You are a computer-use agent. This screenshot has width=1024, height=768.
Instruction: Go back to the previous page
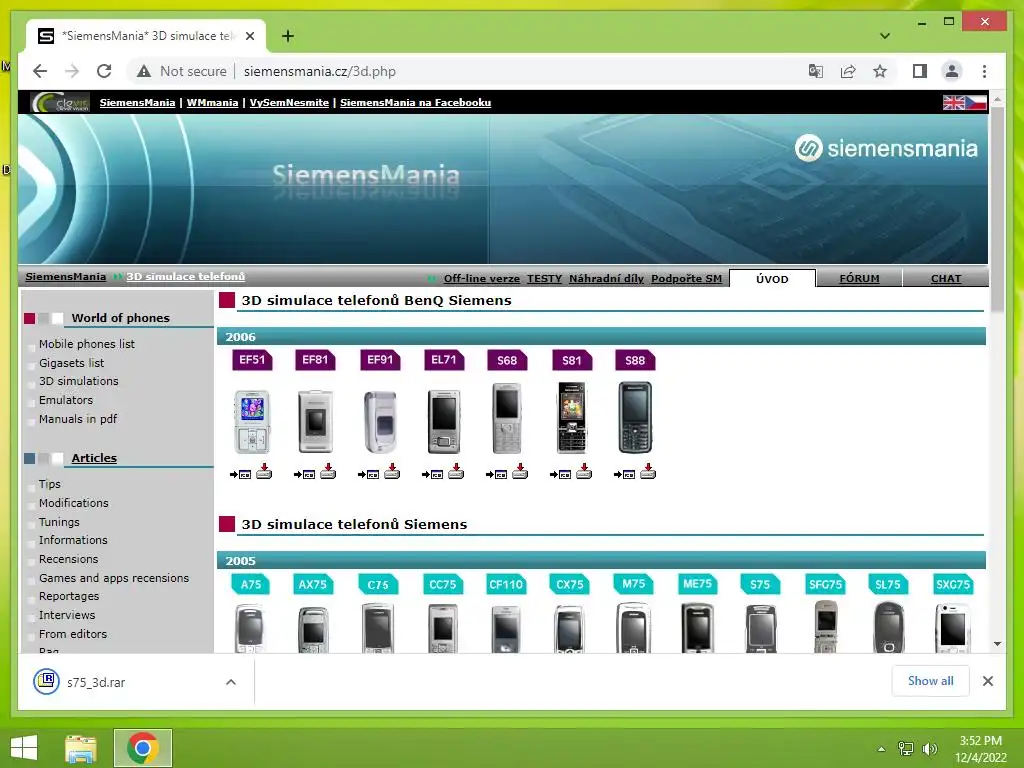click(40, 71)
